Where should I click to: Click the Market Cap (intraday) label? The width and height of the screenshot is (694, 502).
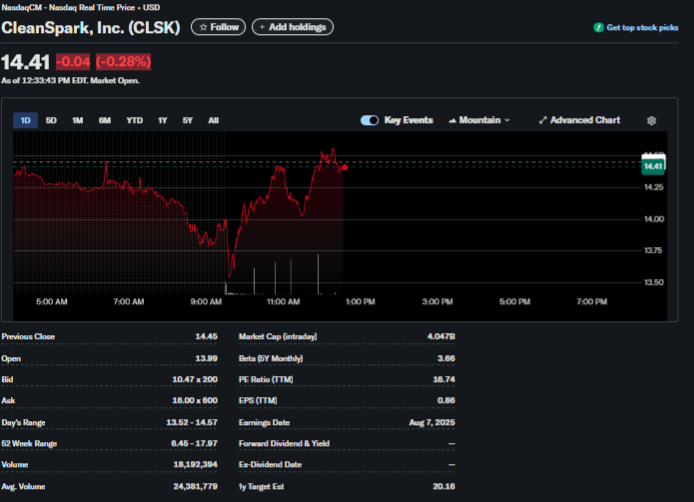pyautogui.click(x=278, y=336)
